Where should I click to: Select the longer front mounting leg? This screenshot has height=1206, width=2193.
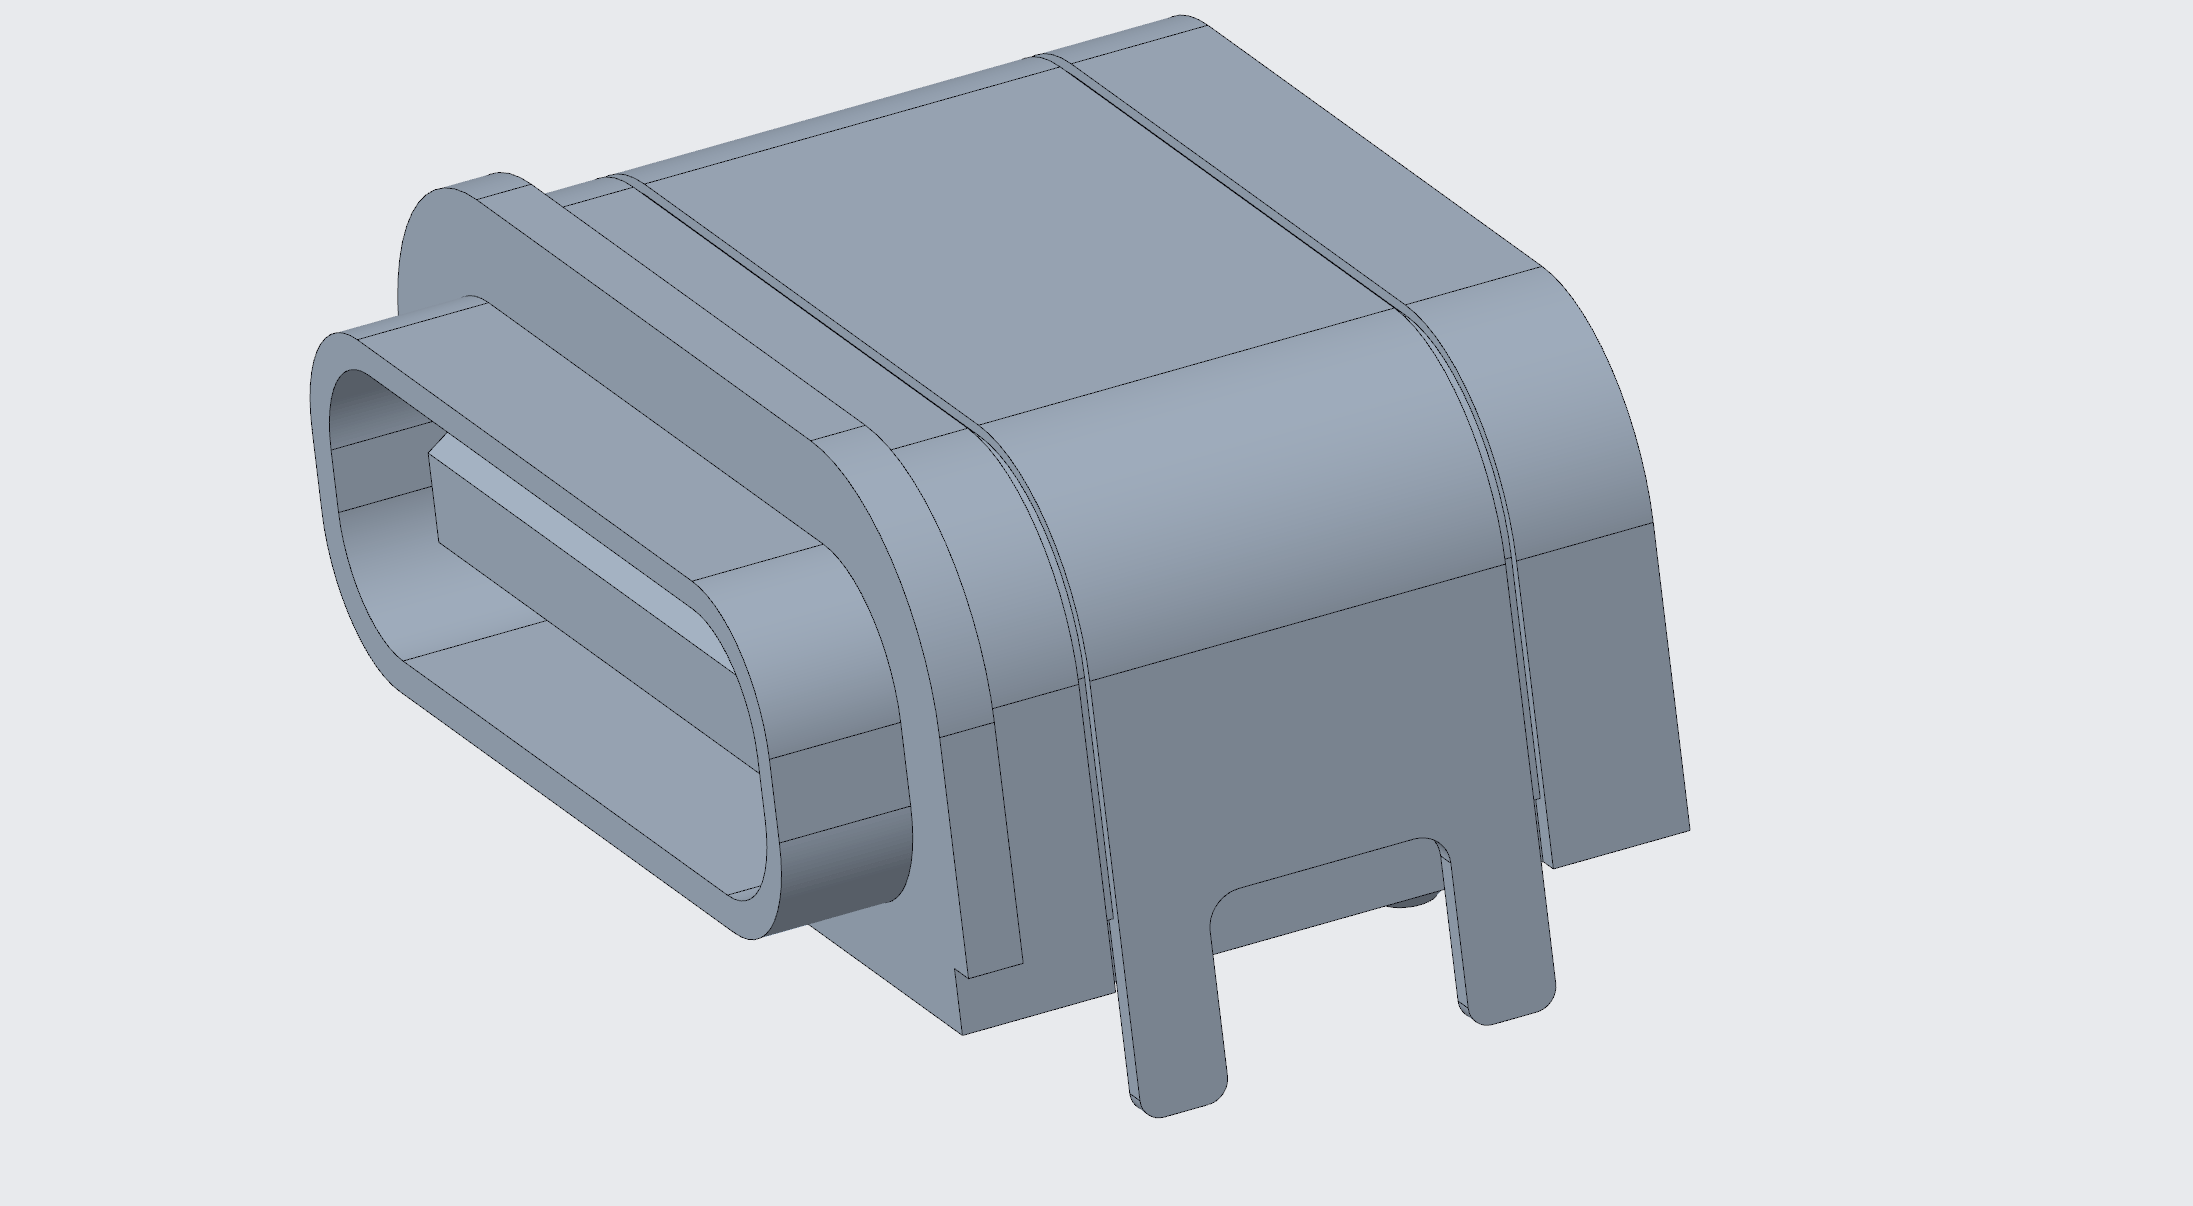point(1173,1010)
